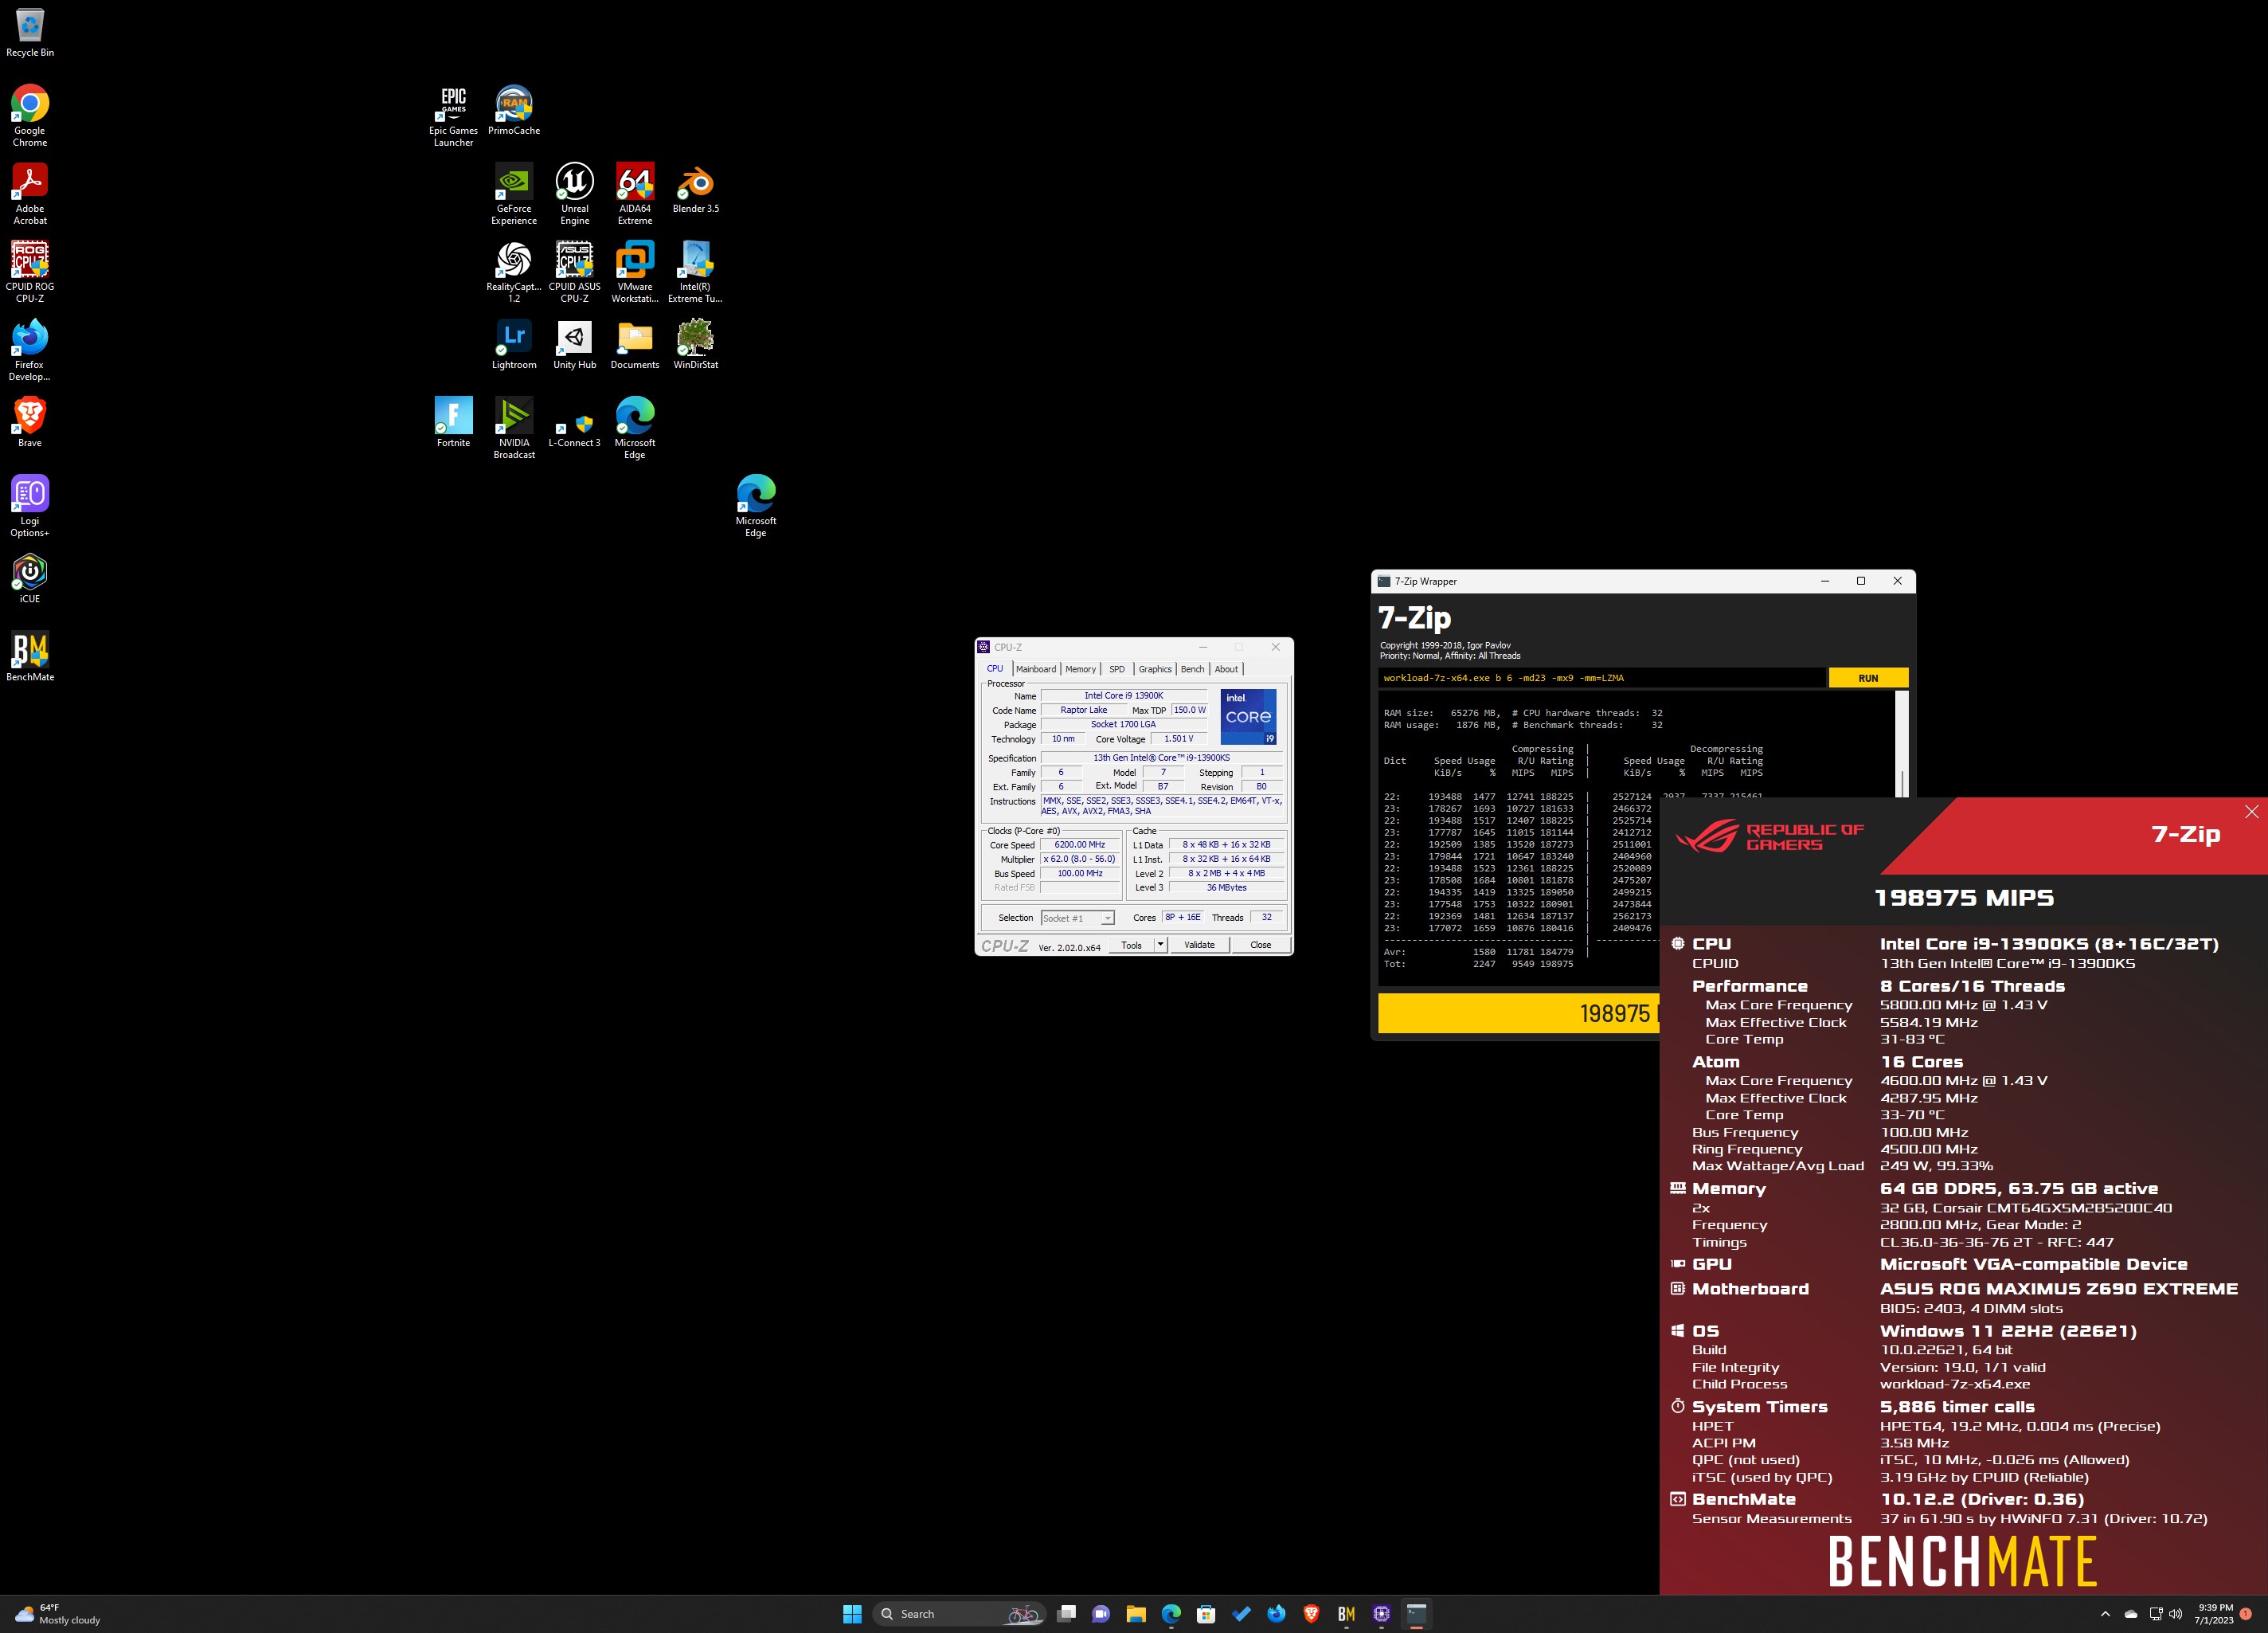Select the ASUS ROG MAXIMUS Z690 EXTREME text
The height and width of the screenshot is (1633, 2268).
tap(2058, 1288)
